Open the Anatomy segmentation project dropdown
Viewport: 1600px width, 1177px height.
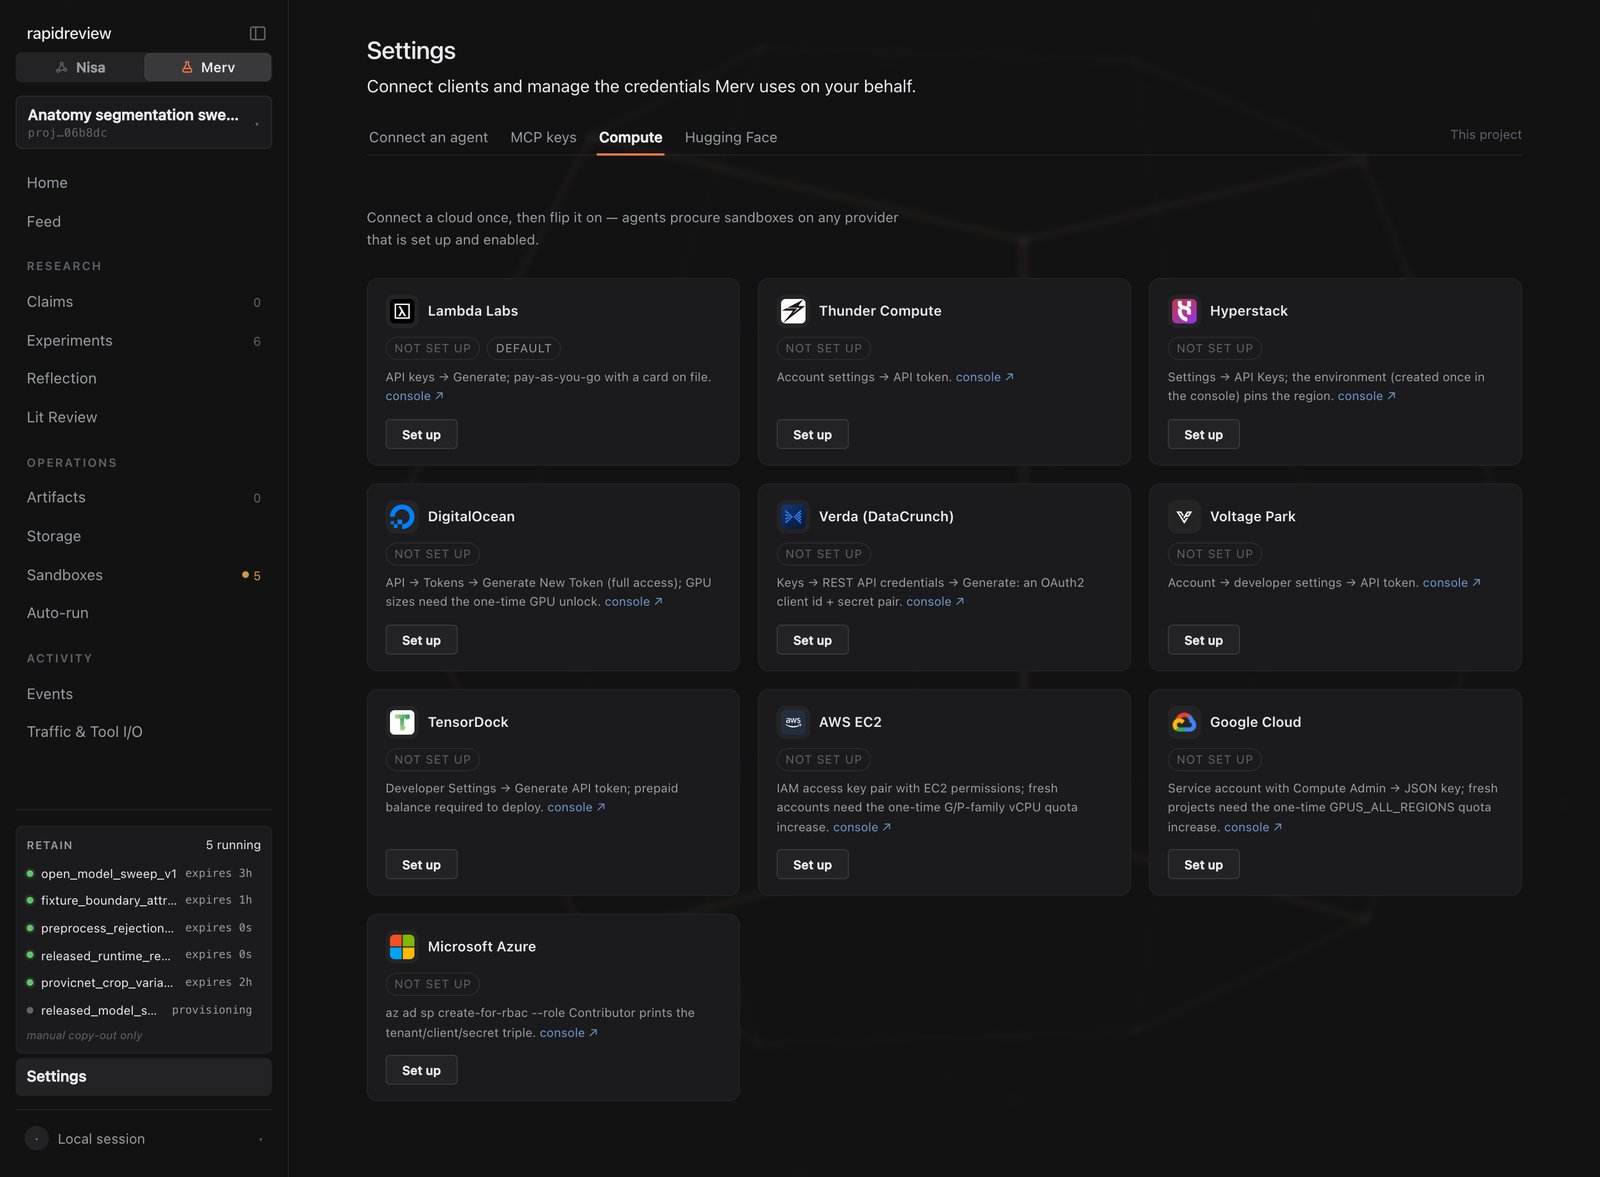click(x=144, y=122)
